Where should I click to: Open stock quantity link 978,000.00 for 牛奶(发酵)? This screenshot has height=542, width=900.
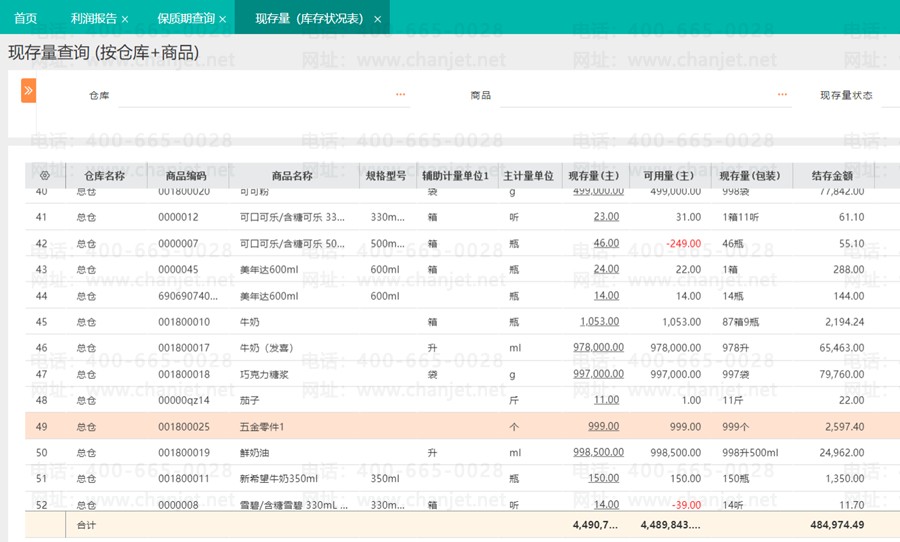pyautogui.click(x=598, y=347)
